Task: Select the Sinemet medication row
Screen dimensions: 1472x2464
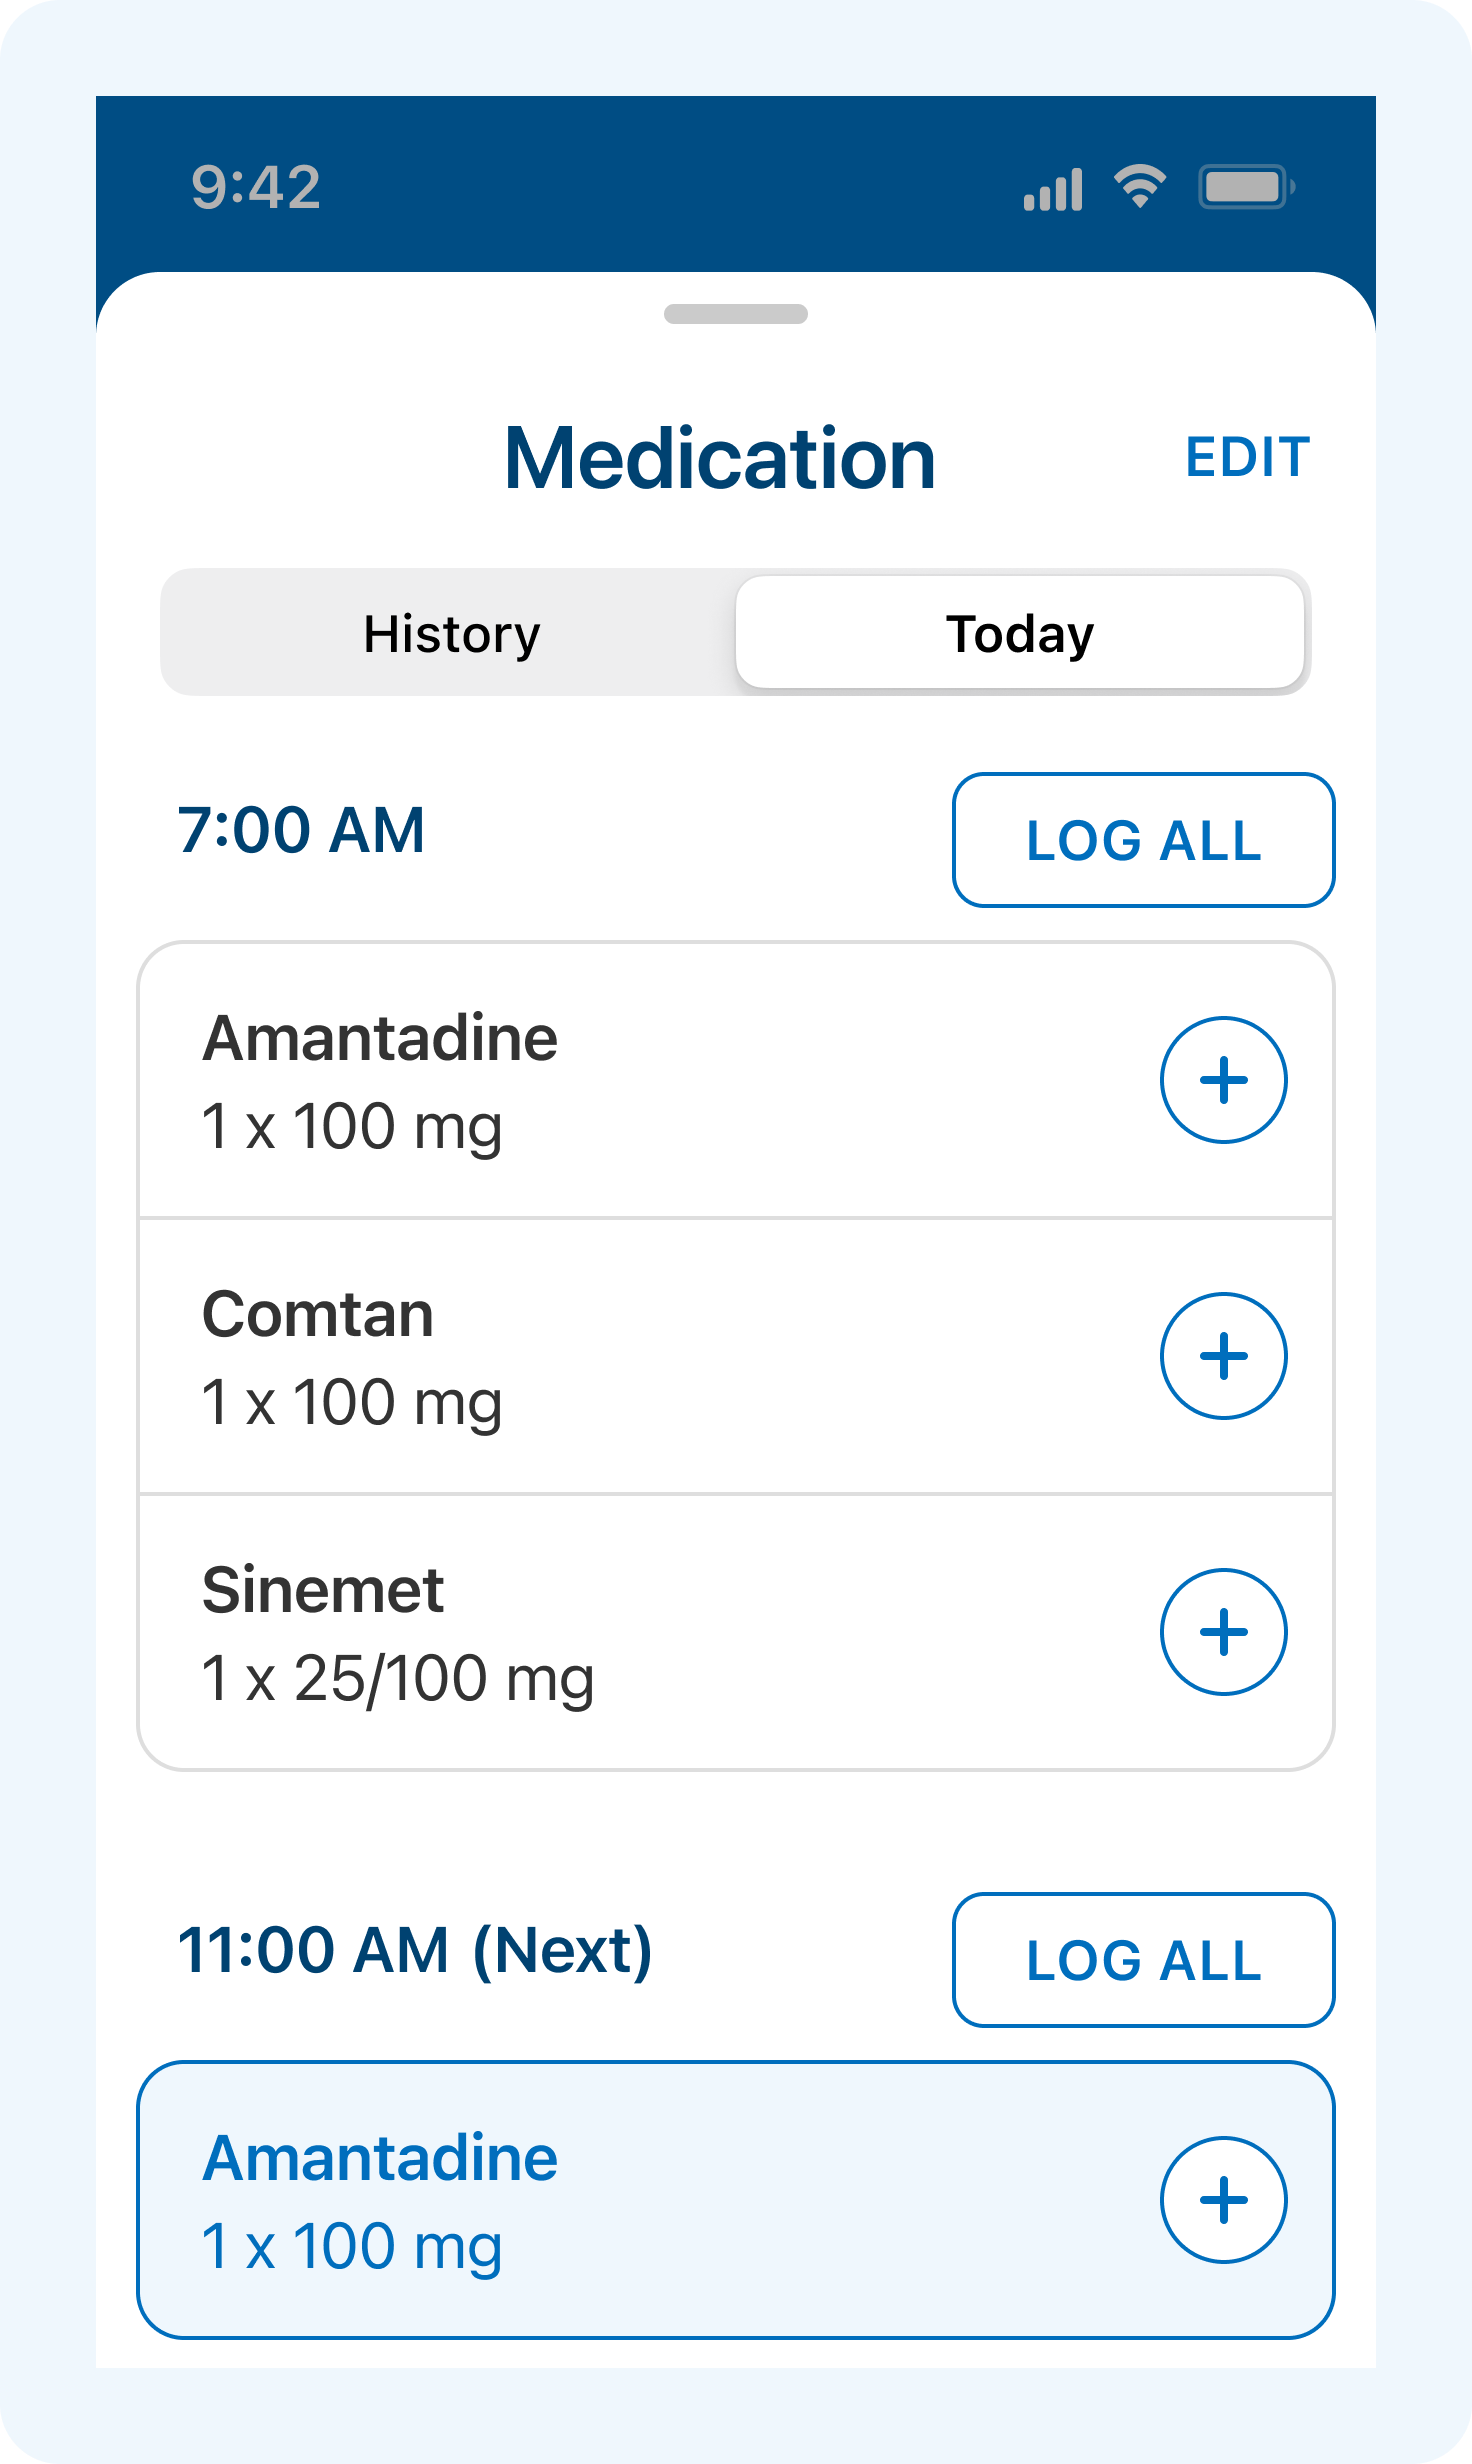Action: pyautogui.click(x=640, y=1634)
